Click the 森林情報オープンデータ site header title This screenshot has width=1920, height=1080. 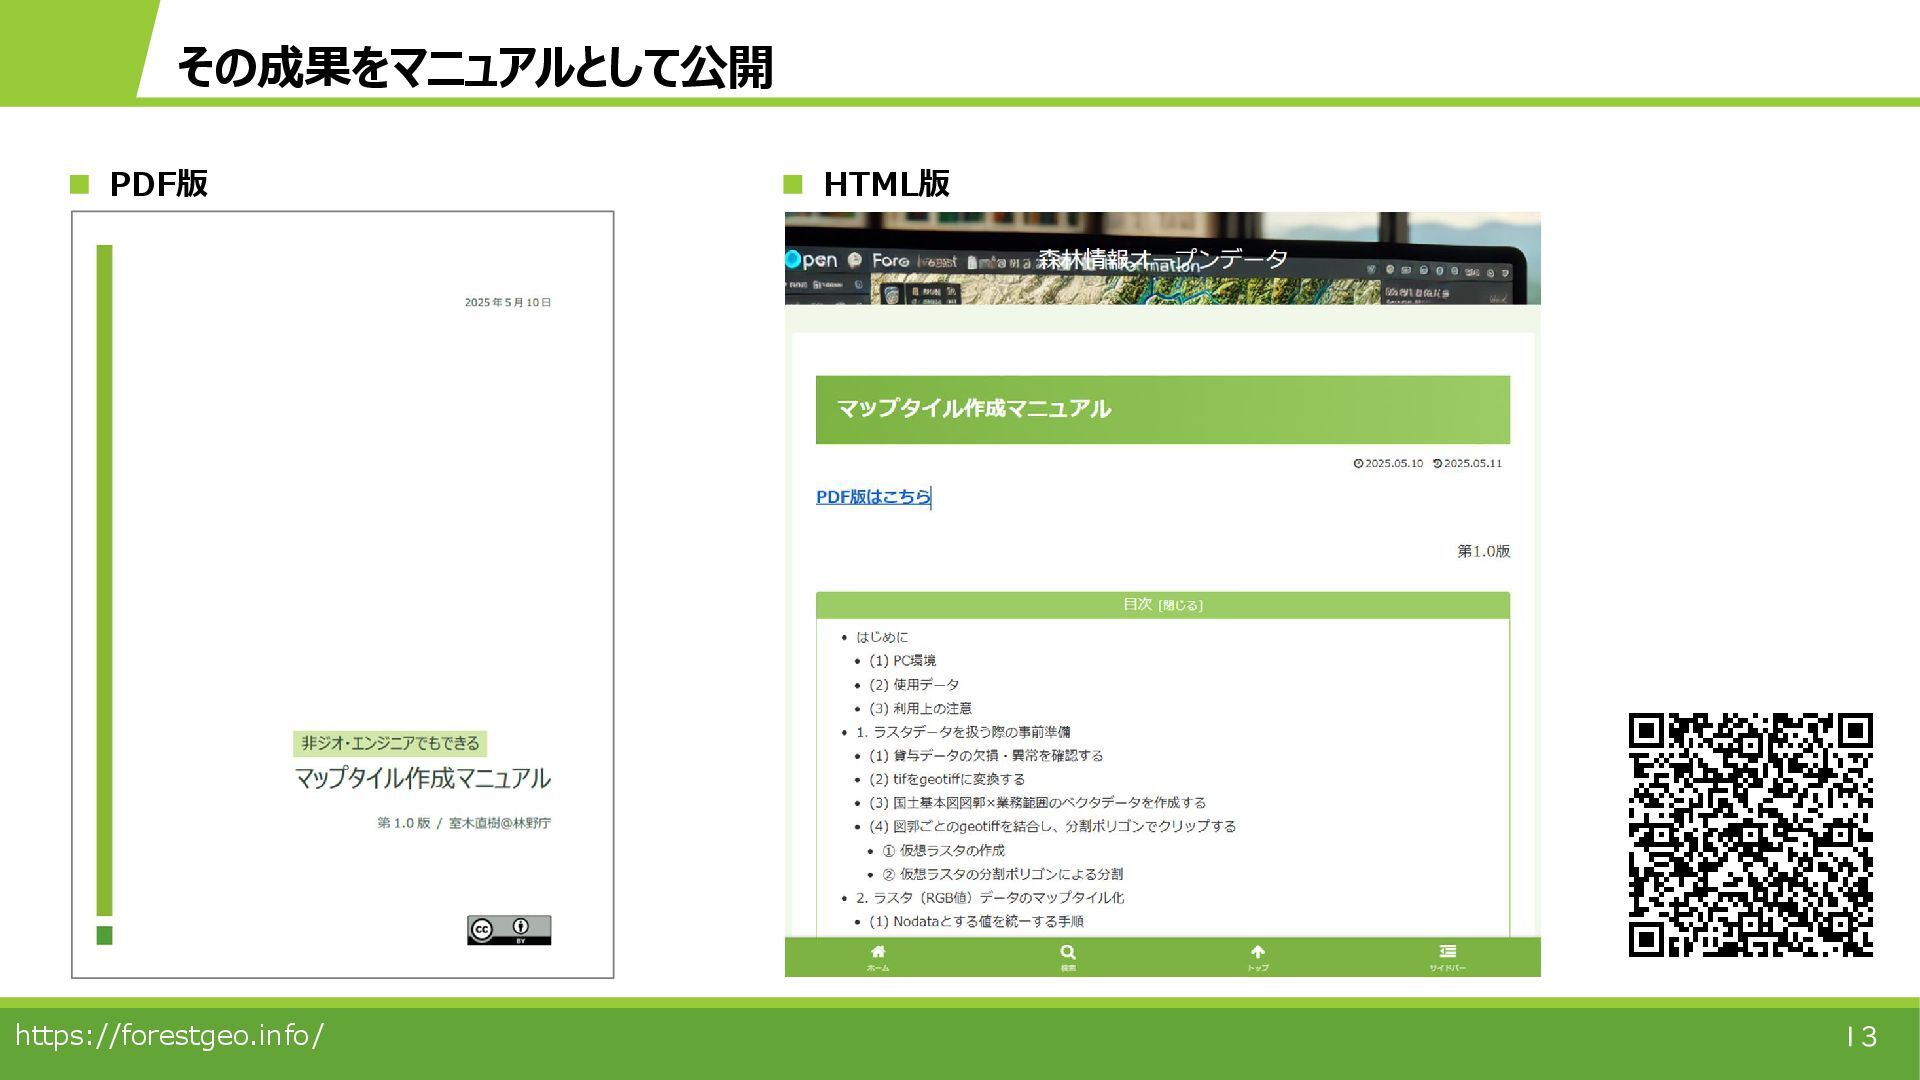coord(1162,260)
